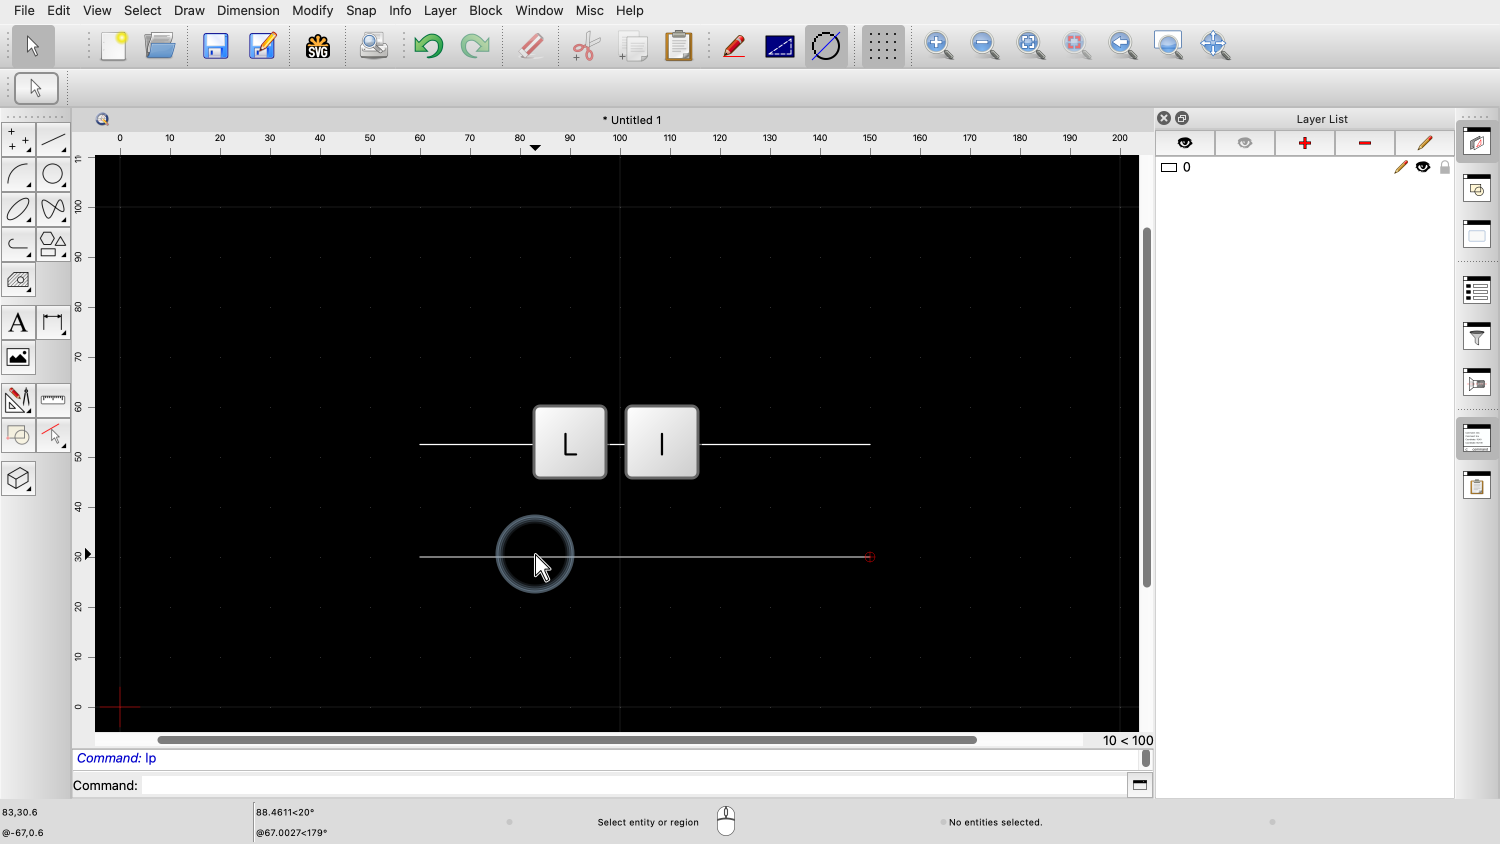Click the SVG export icon
Viewport: 1500px width, 844px height.
(318, 46)
